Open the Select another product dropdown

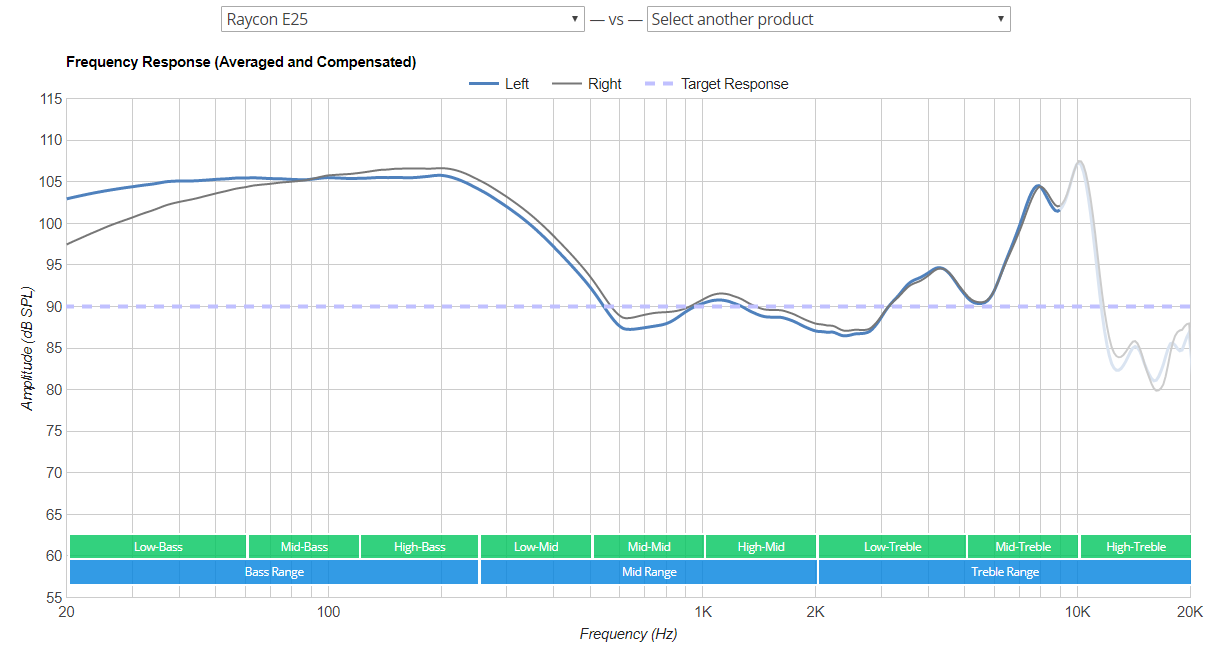[829, 19]
